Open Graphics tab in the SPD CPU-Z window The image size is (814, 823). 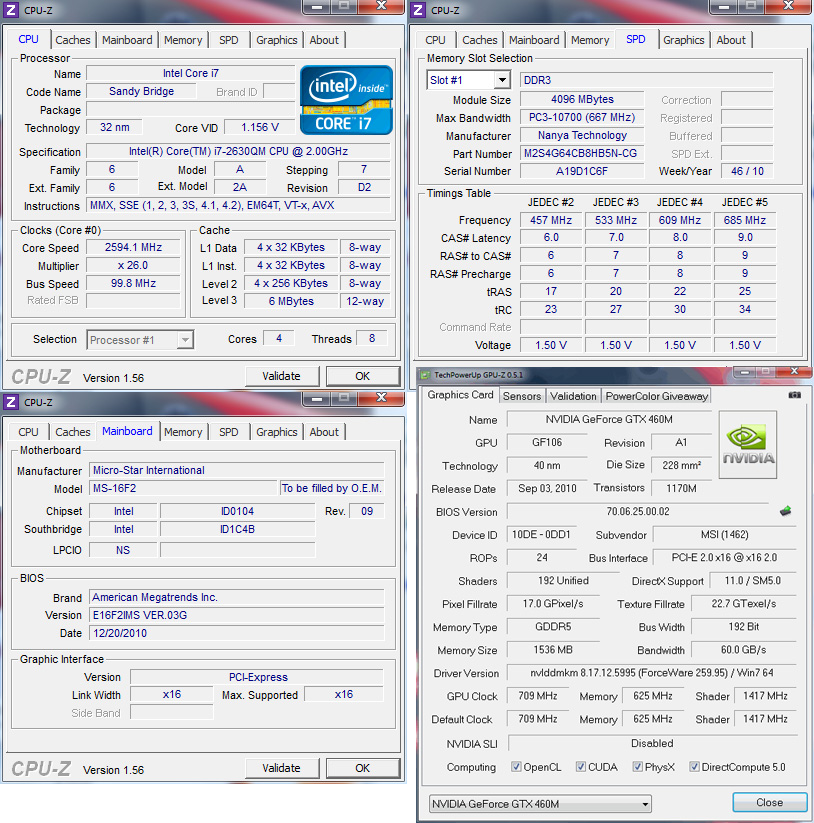click(683, 40)
